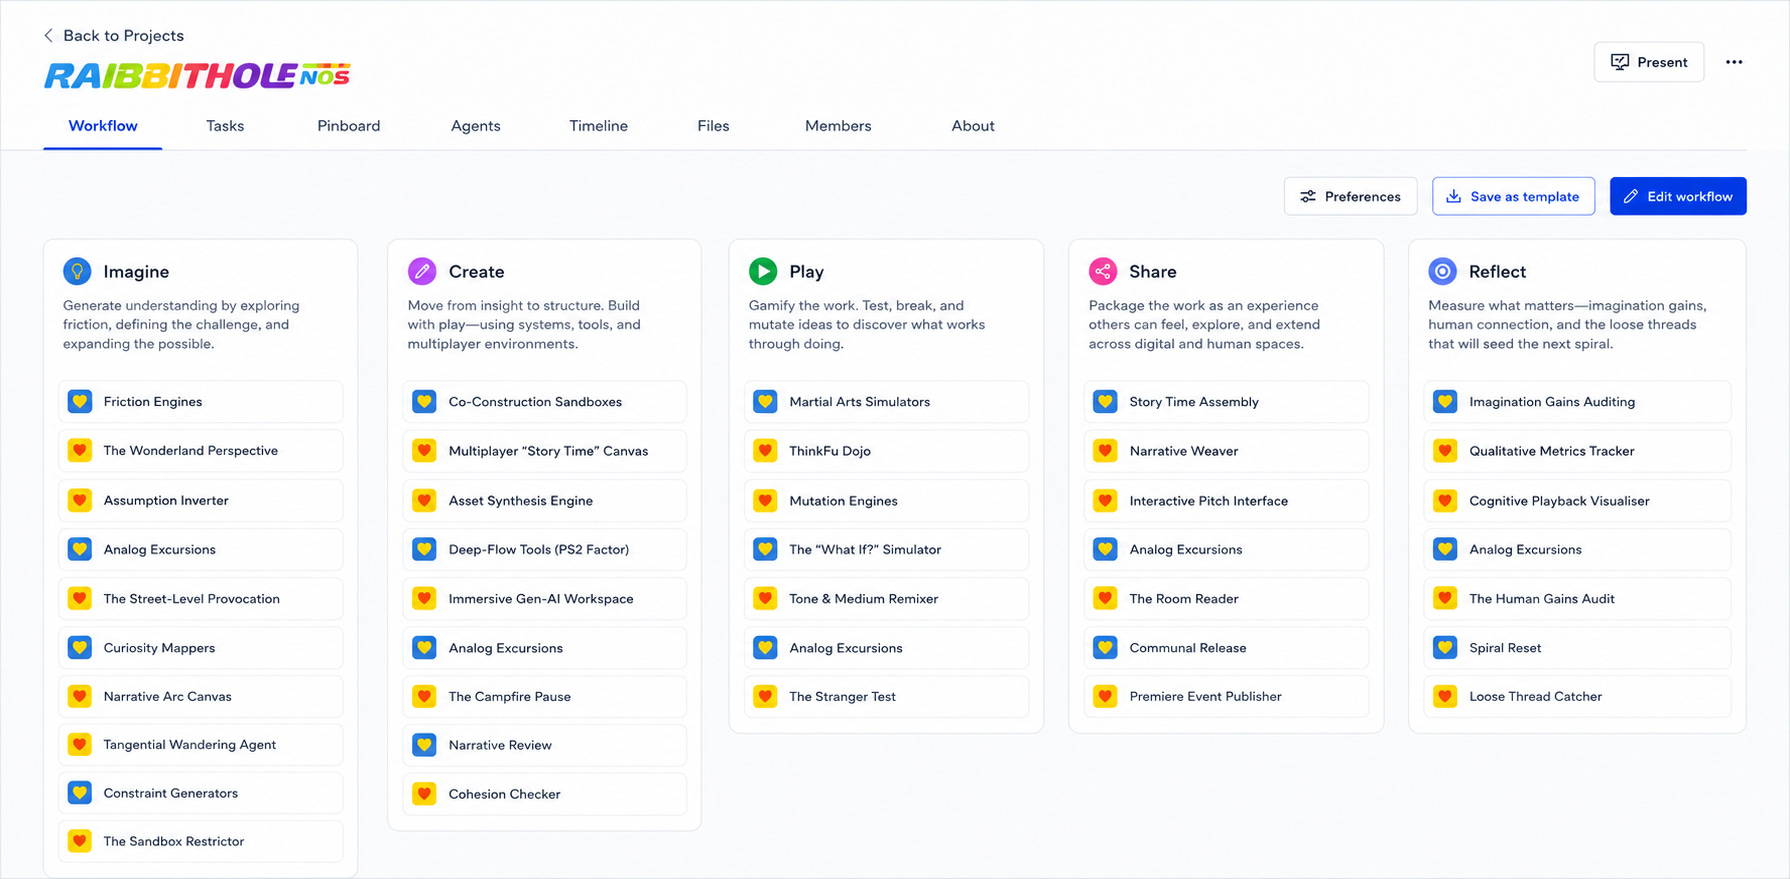Open Mutation Engines item
Viewport: 1790px width, 879px height.
[886, 500]
